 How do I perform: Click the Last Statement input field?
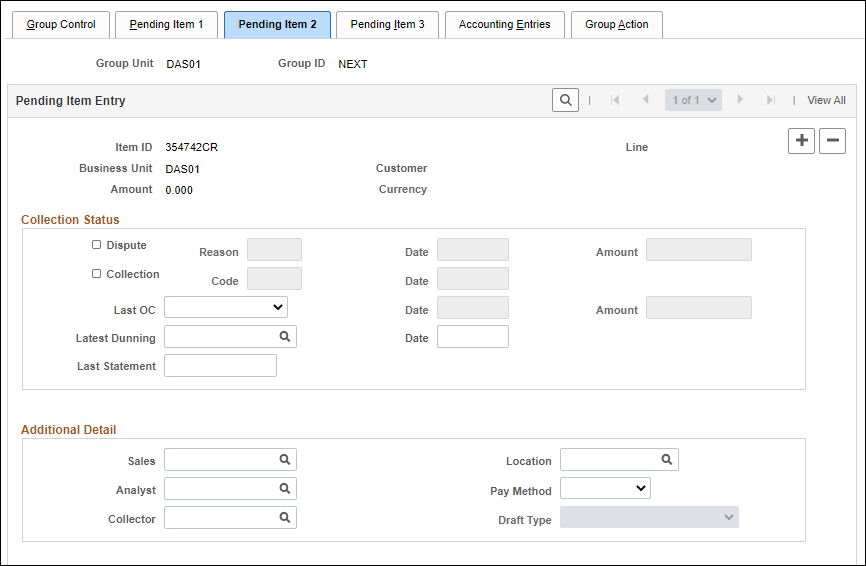[x=220, y=366]
